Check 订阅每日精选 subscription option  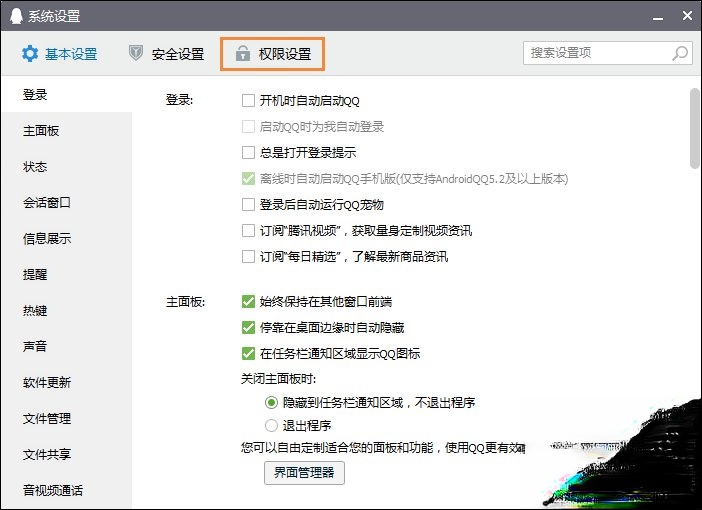[248, 257]
